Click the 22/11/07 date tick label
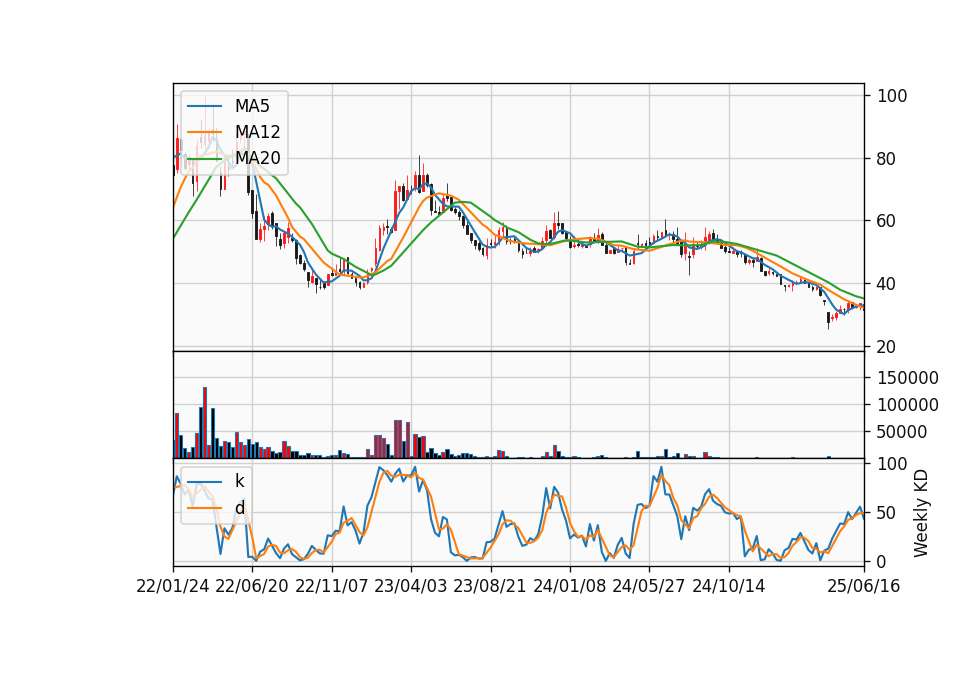The image size is (960, 690). tap(332, 586)
